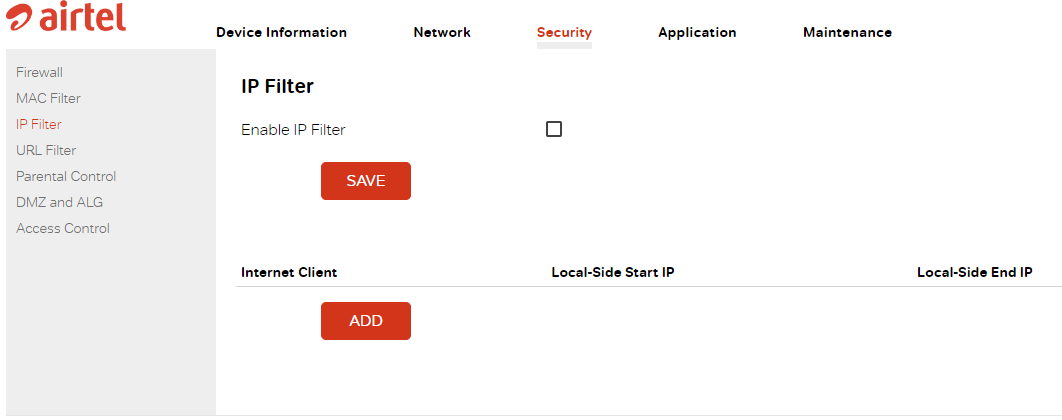
Task: Switch to the Network tab
Action: pos(442,33)
